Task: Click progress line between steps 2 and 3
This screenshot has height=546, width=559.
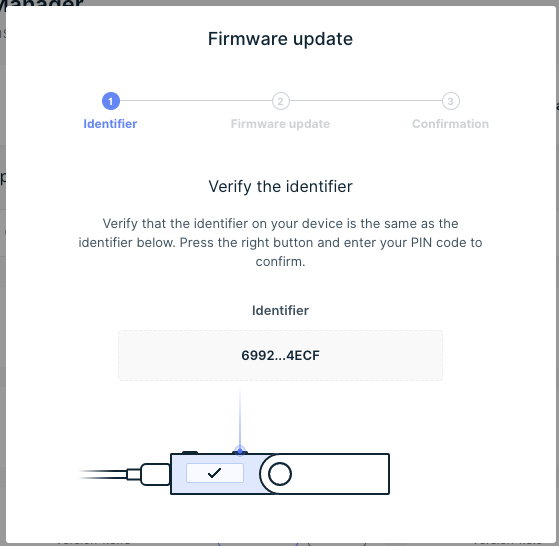Action: pyautogui.click(x=366, y=101)
